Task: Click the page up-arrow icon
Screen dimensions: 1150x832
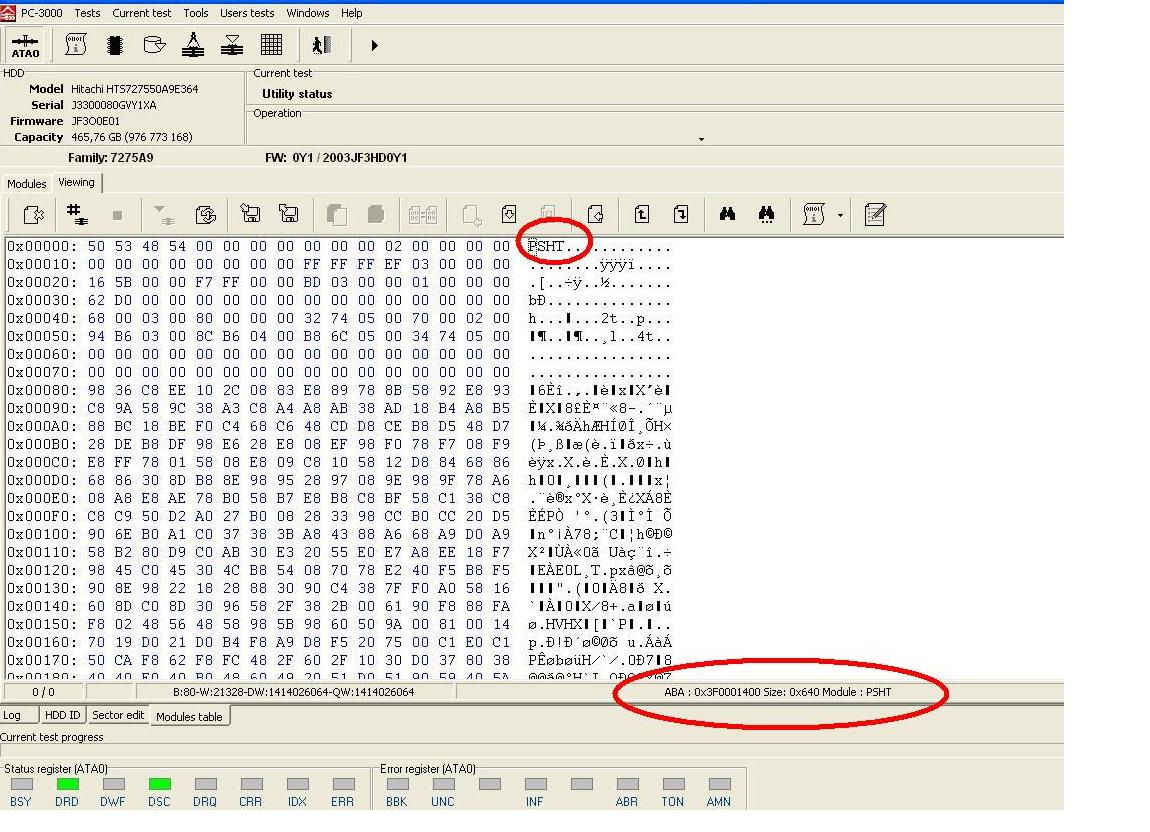Action: click(x=642, y=214)
